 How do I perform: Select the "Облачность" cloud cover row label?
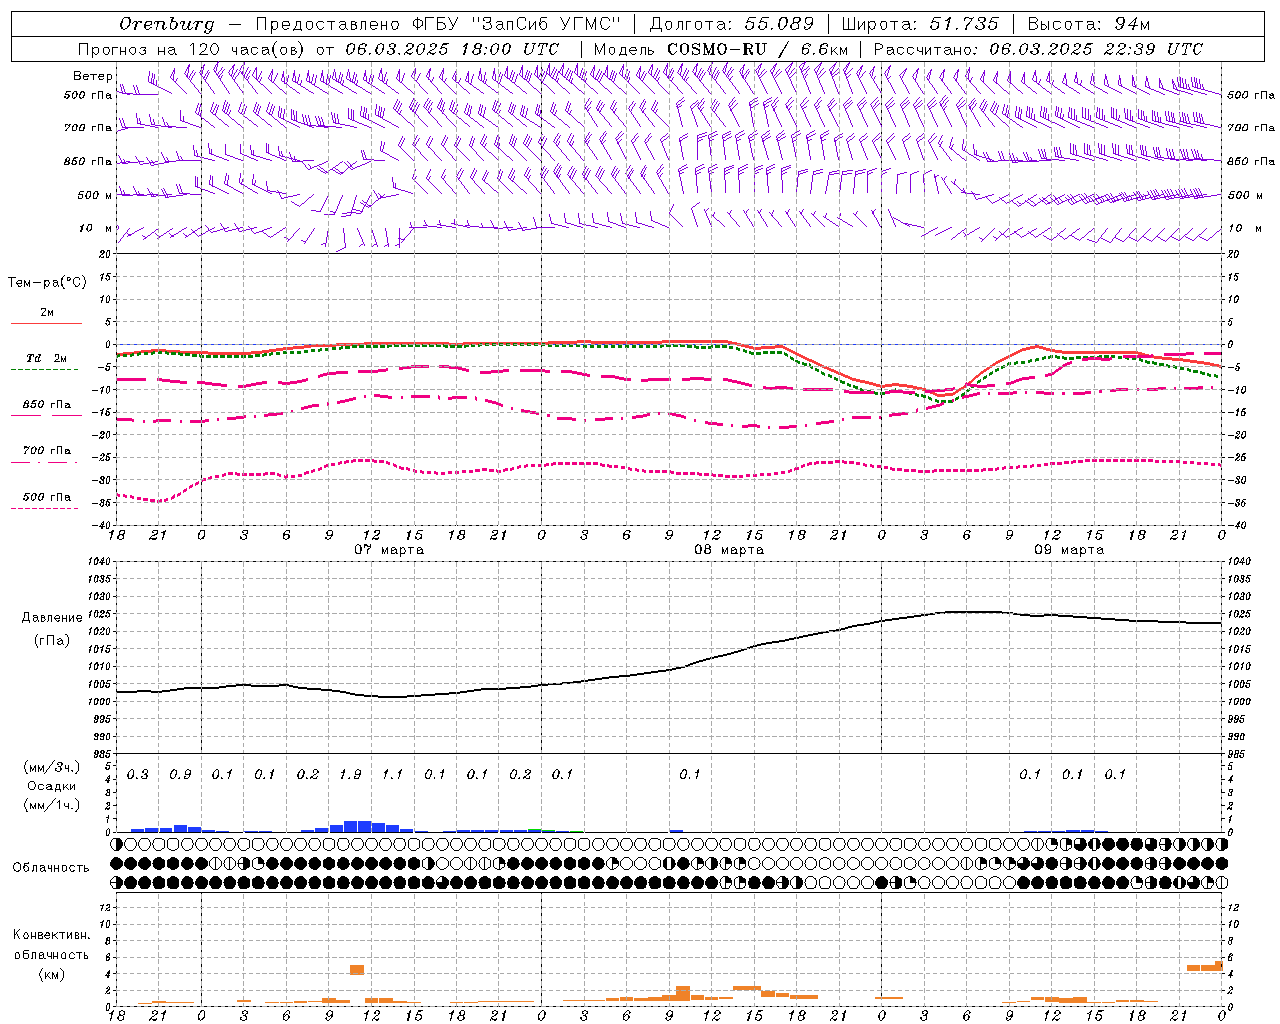pyautogui.click(x=51, y=867)
